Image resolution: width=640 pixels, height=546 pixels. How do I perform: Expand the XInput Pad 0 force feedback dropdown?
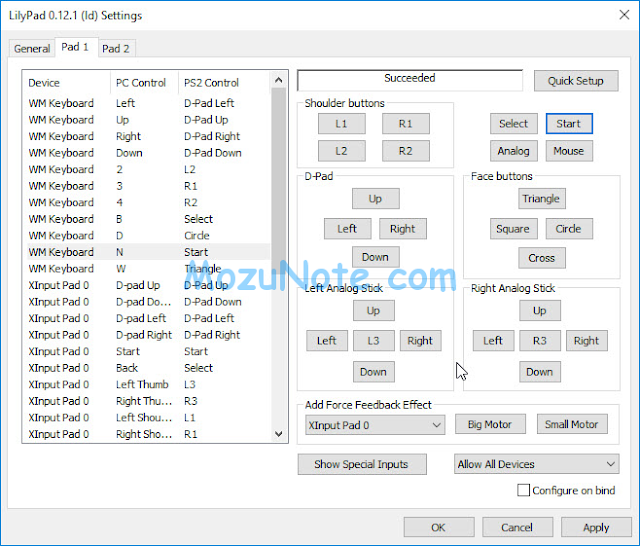[375, 425]
